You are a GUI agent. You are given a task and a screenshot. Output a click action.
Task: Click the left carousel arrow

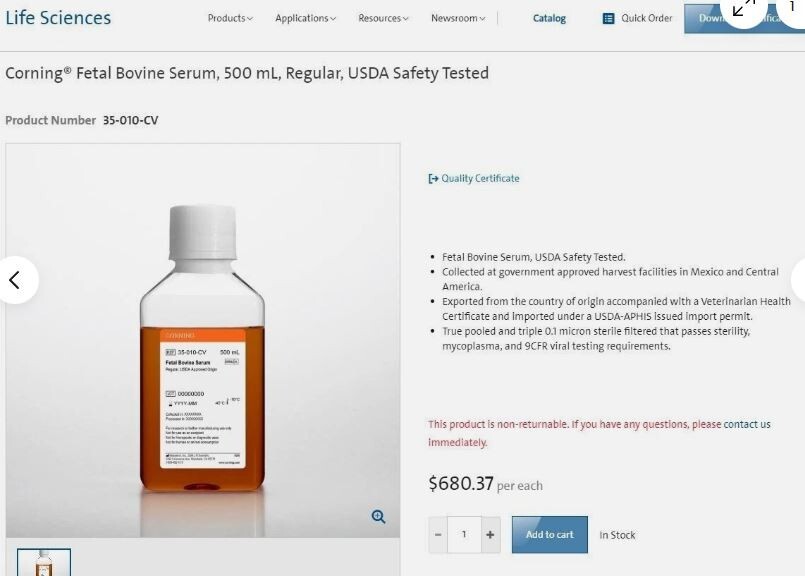16,281
